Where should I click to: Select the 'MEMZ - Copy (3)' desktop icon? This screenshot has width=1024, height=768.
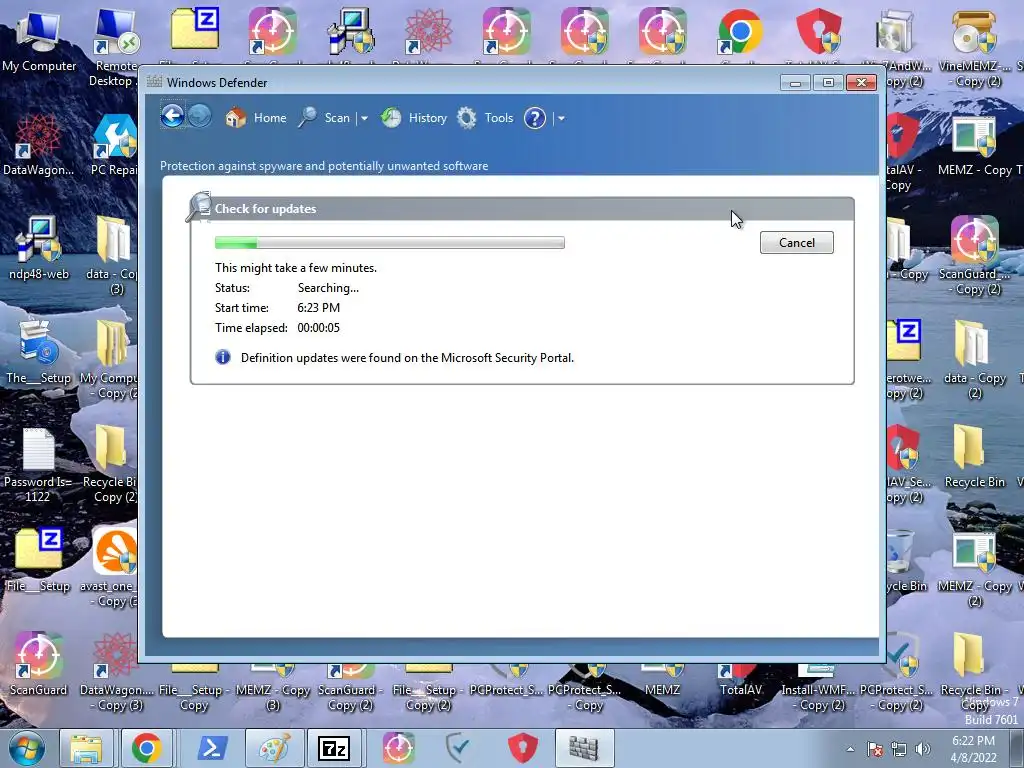coord(272,689)
